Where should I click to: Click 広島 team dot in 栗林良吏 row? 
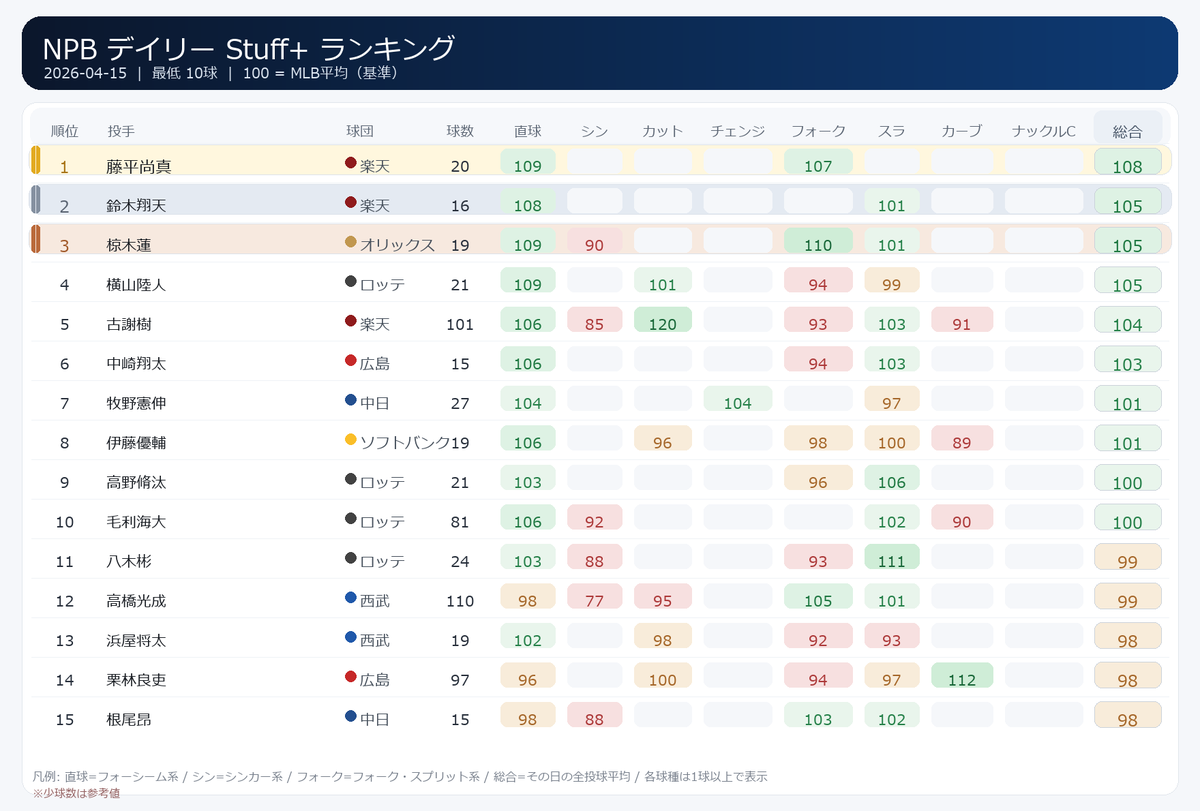coord(351,676)
